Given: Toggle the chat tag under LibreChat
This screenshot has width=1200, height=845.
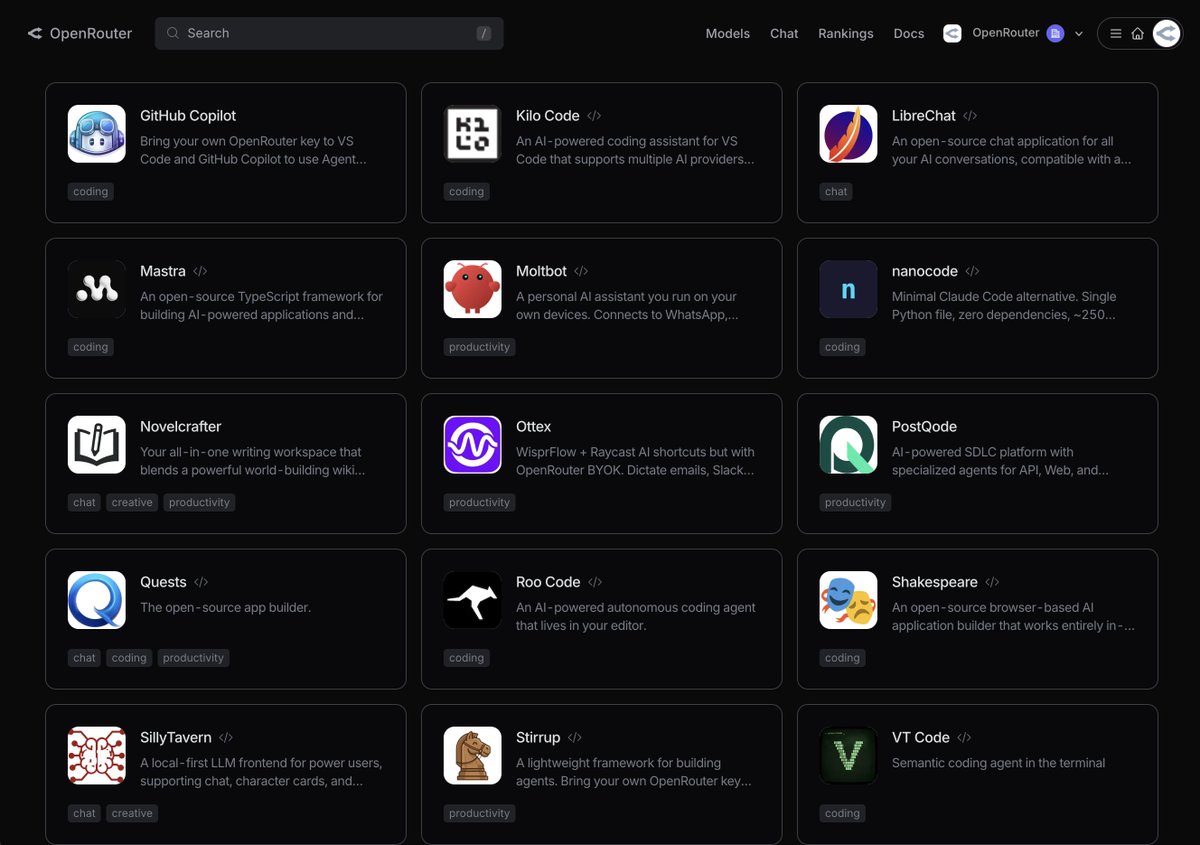Looking at the screenshot, I should coord(836,191).
